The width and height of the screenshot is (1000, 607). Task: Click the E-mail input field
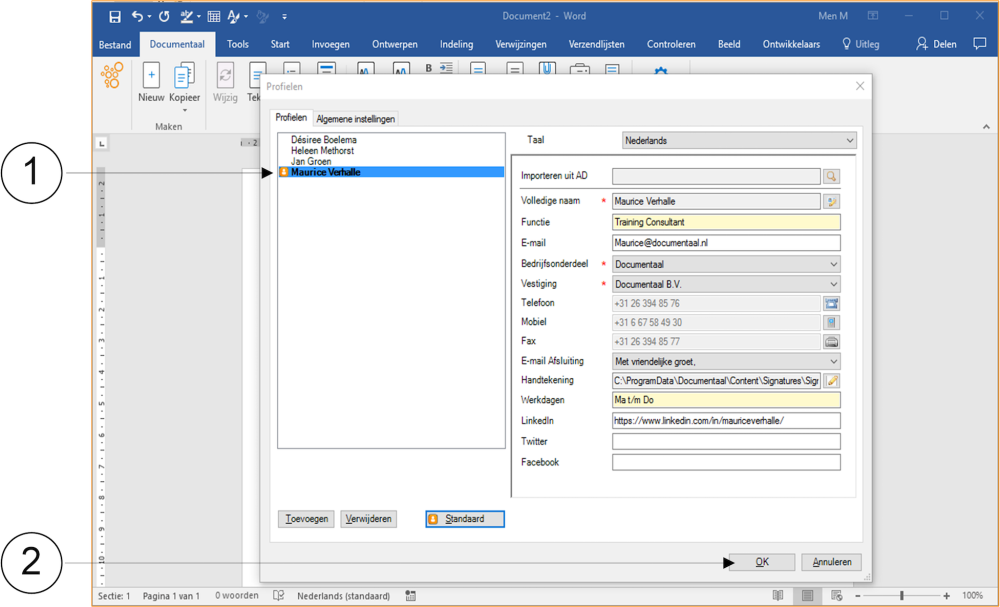coord(726,243)
